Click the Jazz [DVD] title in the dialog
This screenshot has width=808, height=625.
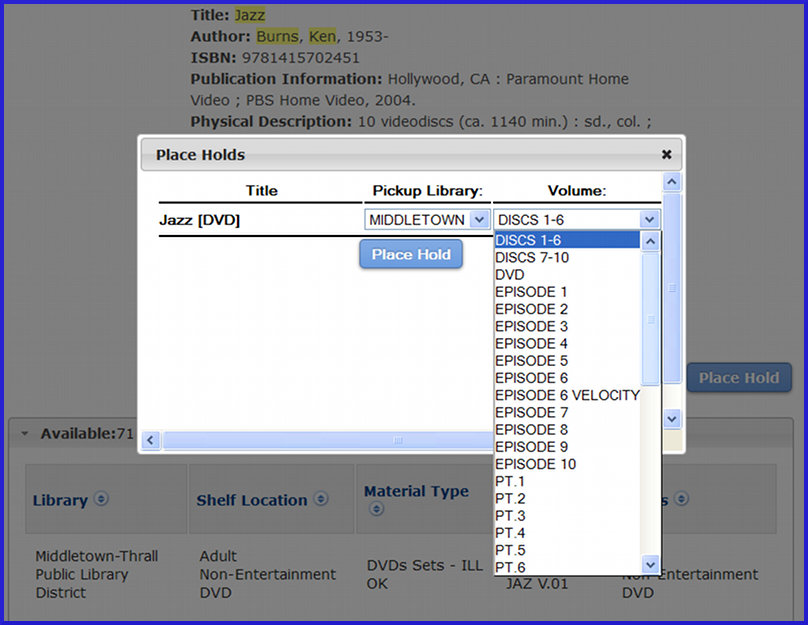click(x=199, y=220)
